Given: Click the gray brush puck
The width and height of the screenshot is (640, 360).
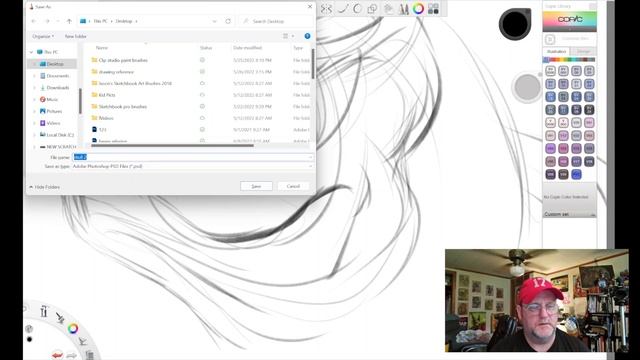Looking at the screenshot, I should [x=527, y=87].
